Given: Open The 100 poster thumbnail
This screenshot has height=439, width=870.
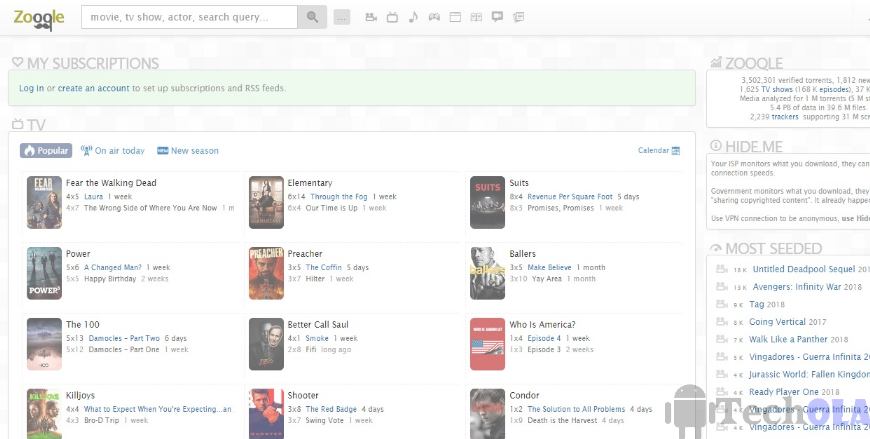Looking at the screenshot, I should 44,344.
